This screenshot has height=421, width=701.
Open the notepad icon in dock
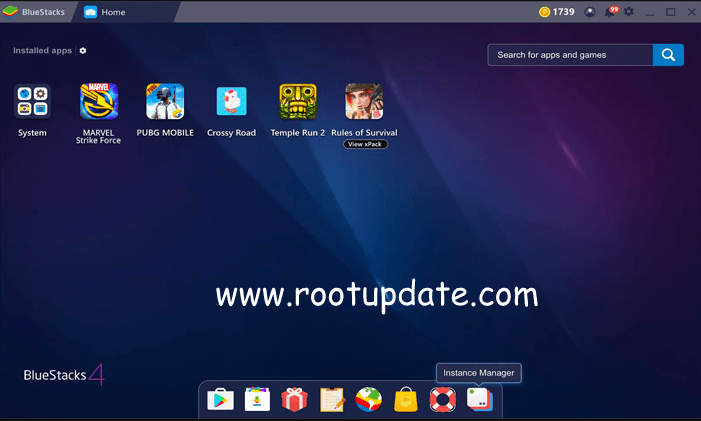coord(332,399)
